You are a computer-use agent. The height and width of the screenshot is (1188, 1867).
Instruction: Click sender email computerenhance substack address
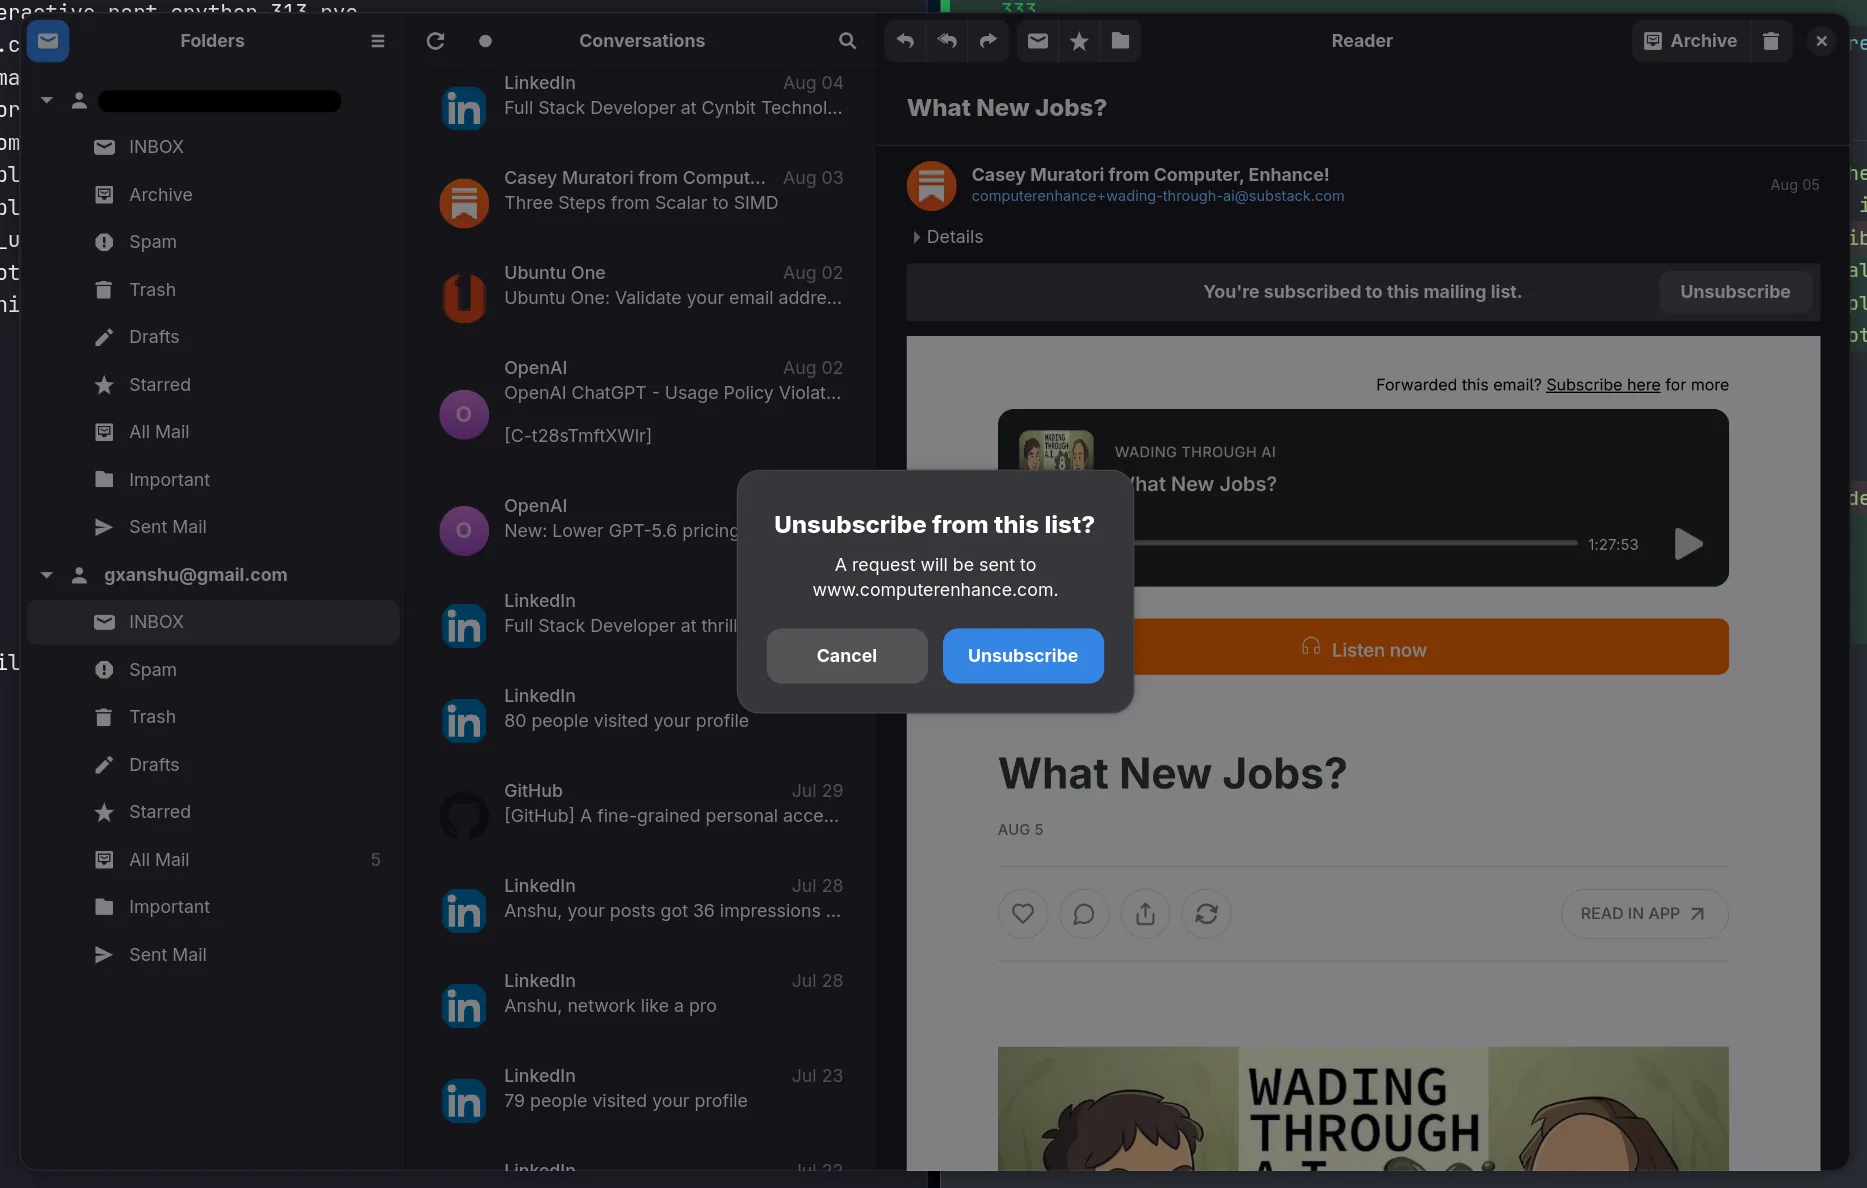tap(1158, 196)
